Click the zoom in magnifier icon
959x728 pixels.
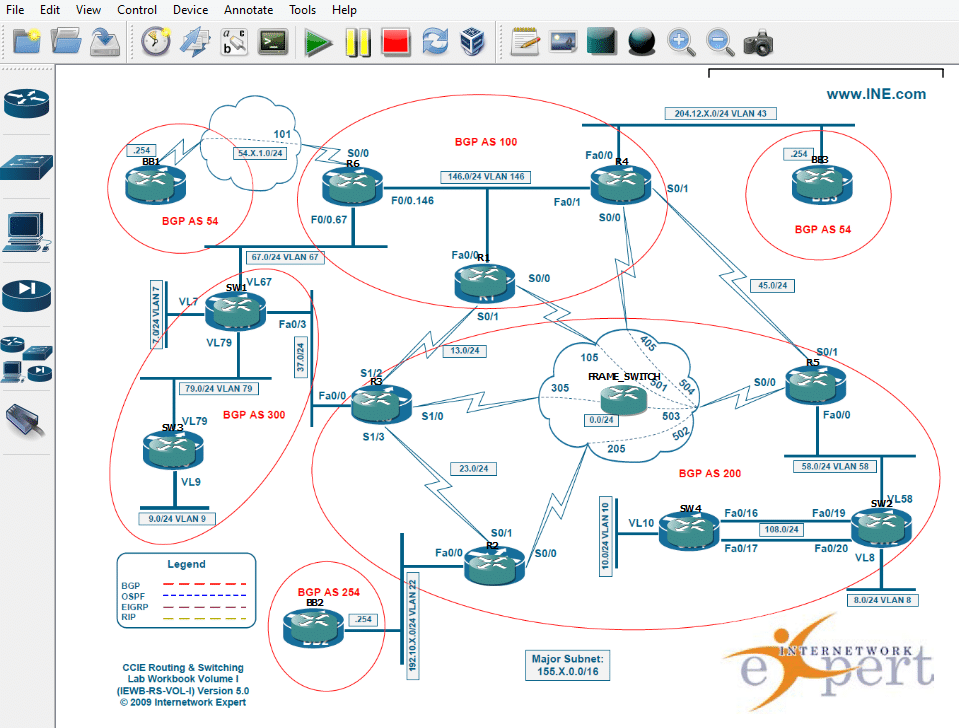coord(681,42)
